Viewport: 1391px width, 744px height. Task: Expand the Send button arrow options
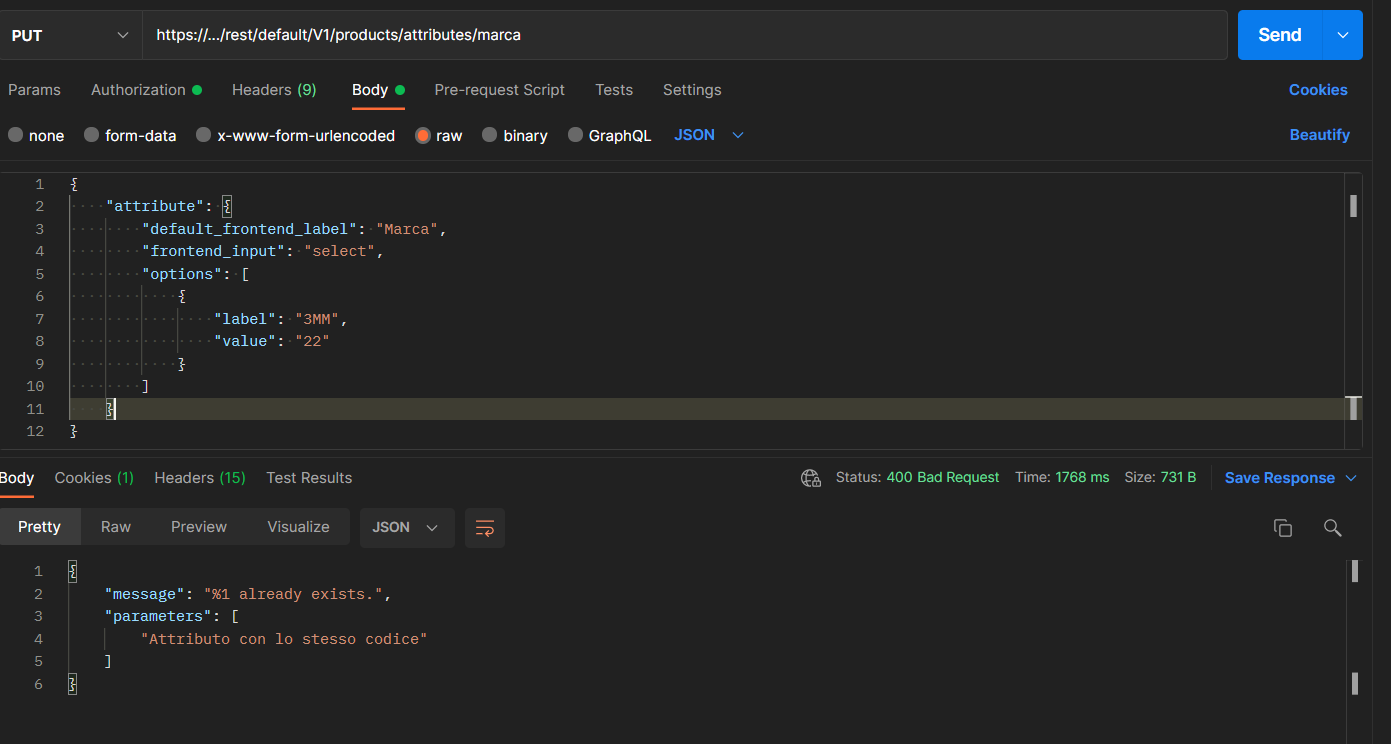(1342, 35)
